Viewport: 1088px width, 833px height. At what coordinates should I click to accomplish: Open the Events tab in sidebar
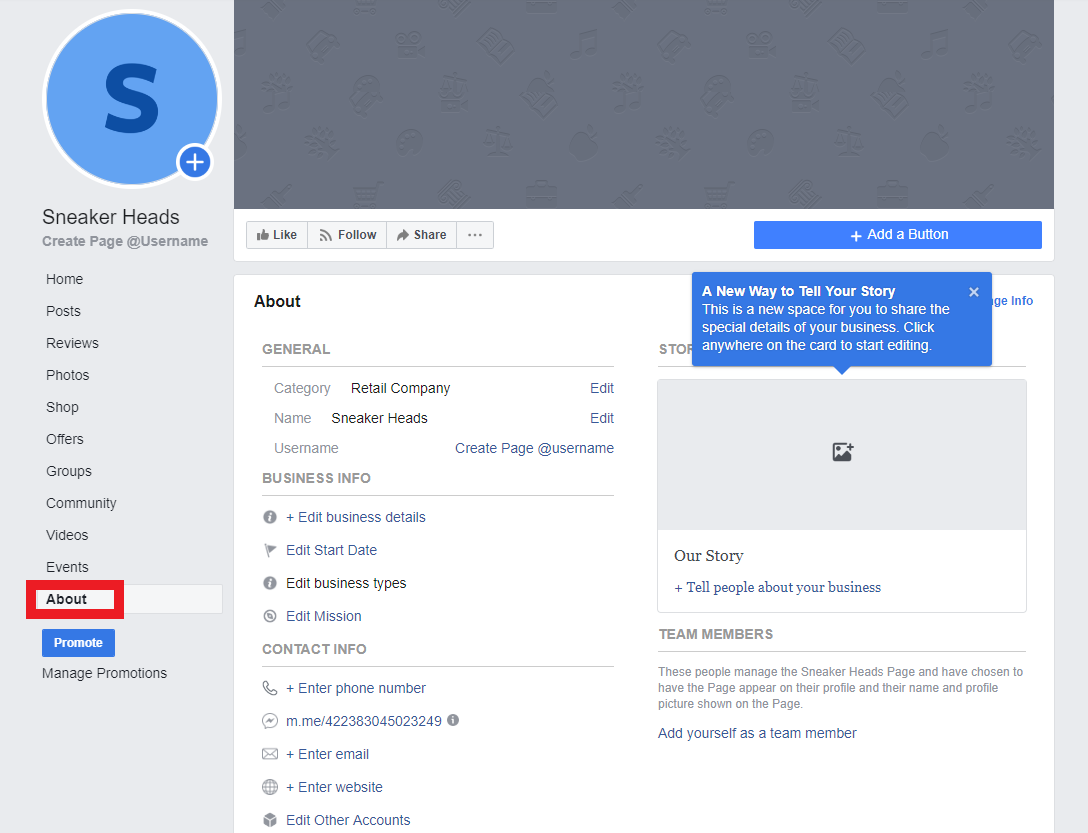[x=67, y=567]
